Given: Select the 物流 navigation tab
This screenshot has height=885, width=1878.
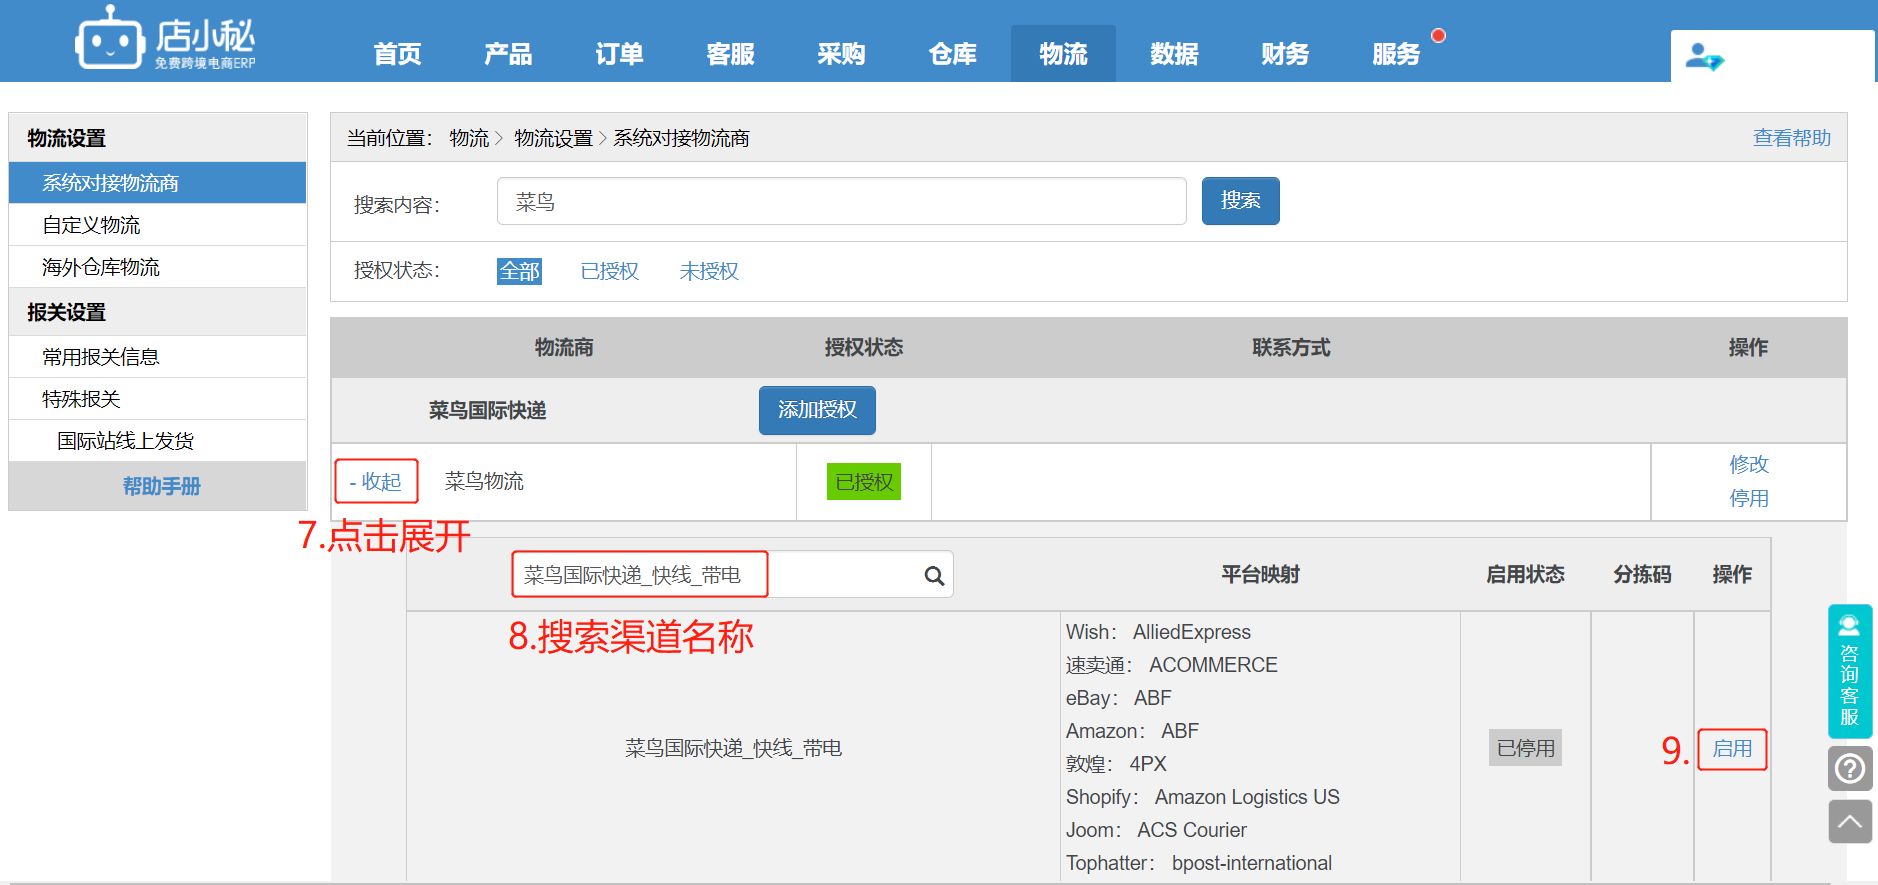Looking at the screenshot, I should click(x=1063, y=54).
